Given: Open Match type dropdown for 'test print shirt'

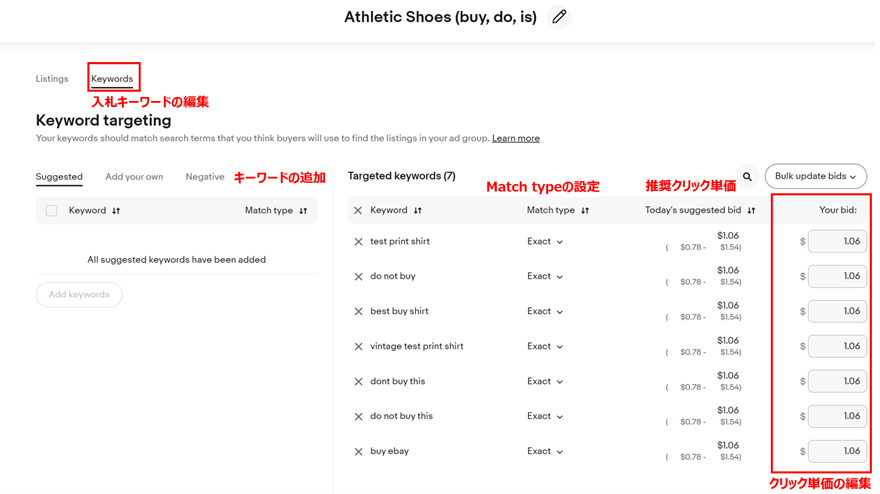Looking at the screenshot, I should pos(544,241).
